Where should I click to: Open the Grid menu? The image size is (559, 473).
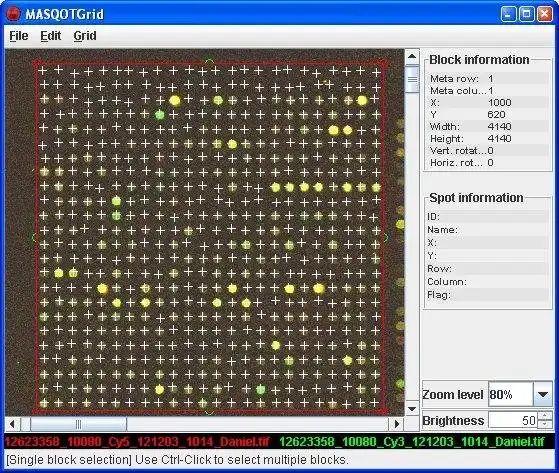click(85, 36)
